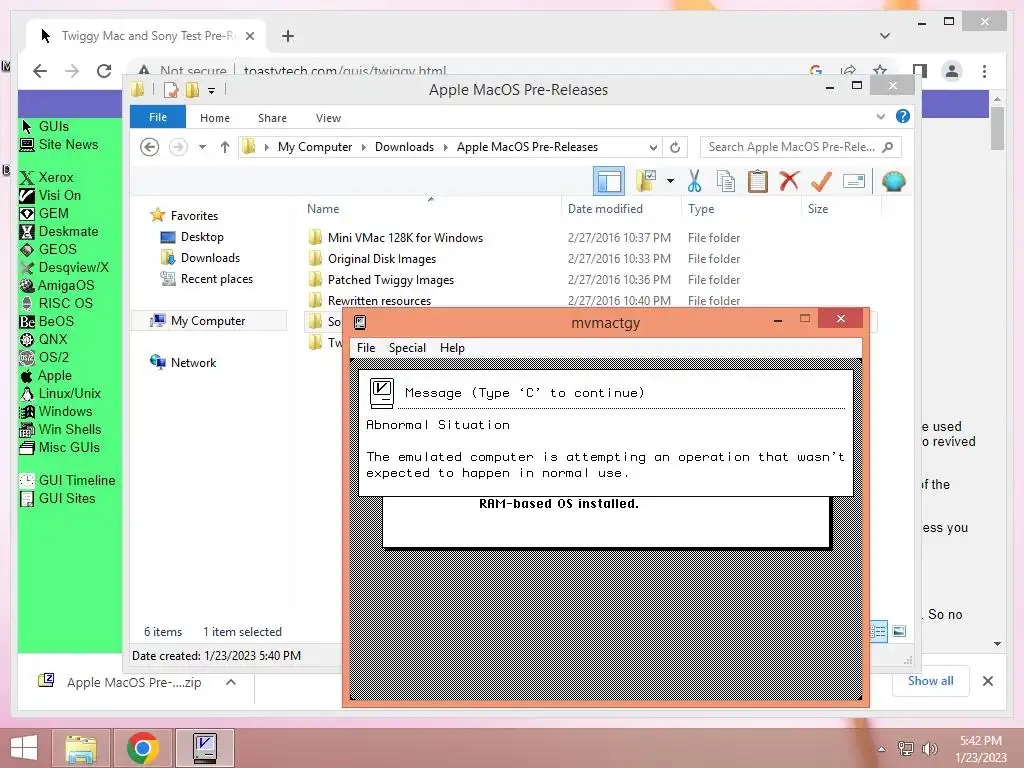
Task: Select My Computer breadcrumb in address bar
Action: point(315,147)
